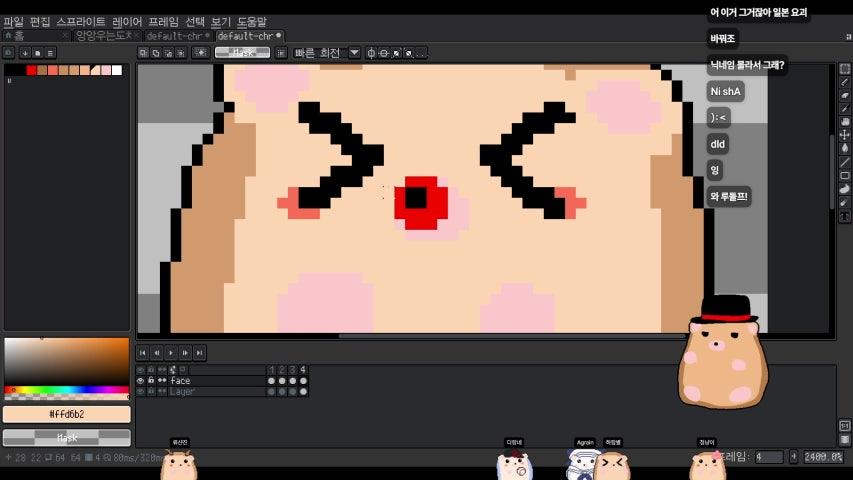Click the rainbow hue slider
853x480 pixels.
tap(66, 390)
